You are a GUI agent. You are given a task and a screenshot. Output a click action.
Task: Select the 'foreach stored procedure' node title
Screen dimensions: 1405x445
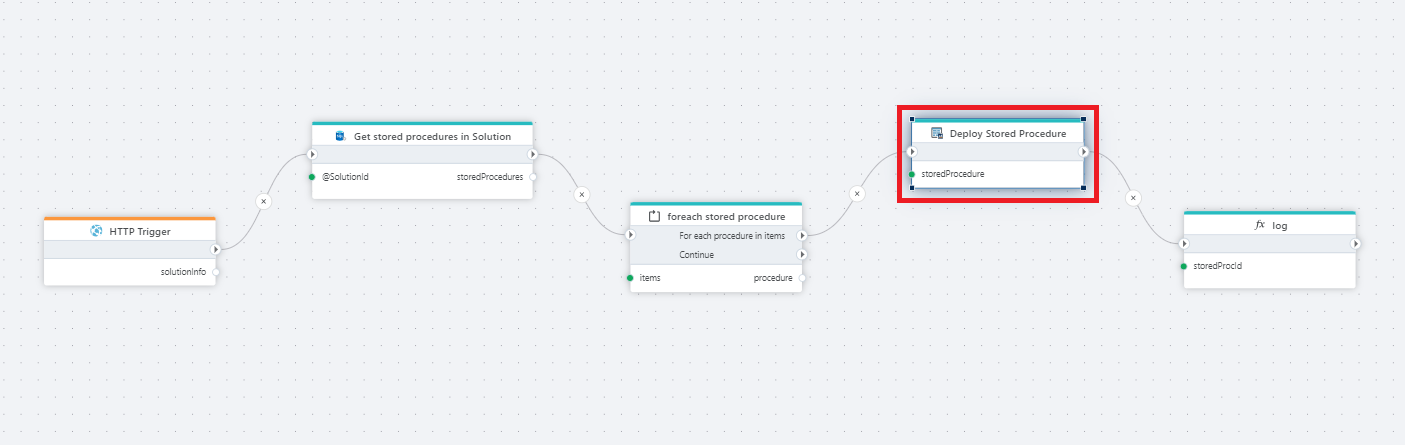click(726, 216)
